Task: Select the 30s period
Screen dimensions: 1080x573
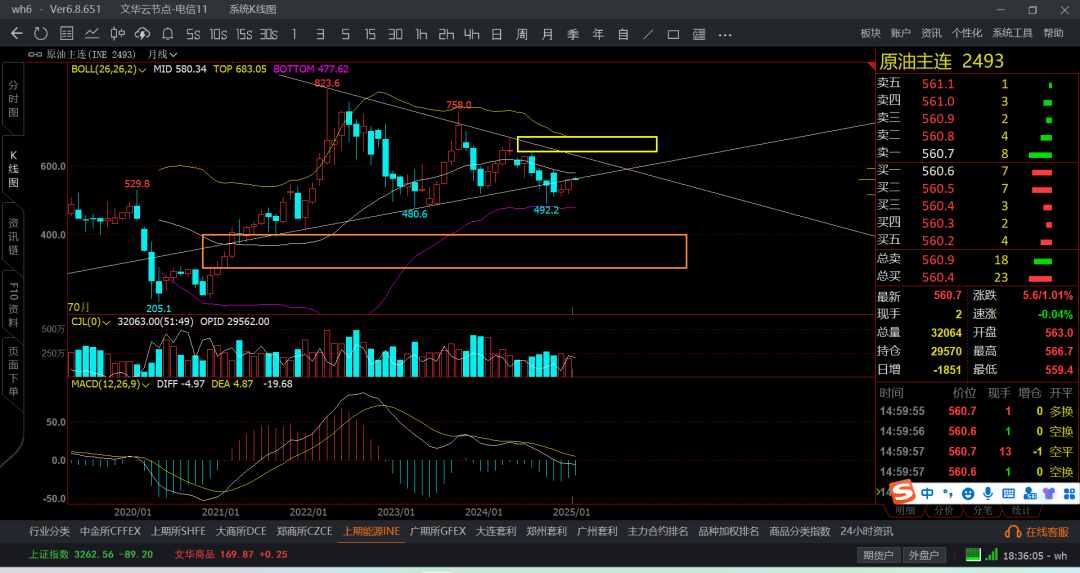Action: (269, 34)
